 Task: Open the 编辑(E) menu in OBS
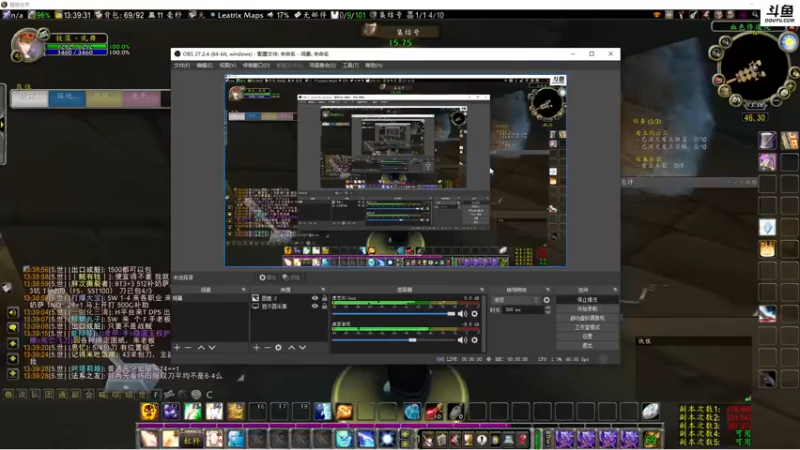(x=205, y=65)
